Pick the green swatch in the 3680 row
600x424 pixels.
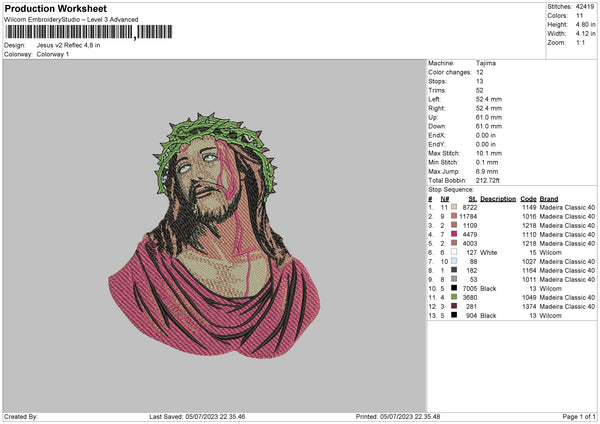[454, 297]
